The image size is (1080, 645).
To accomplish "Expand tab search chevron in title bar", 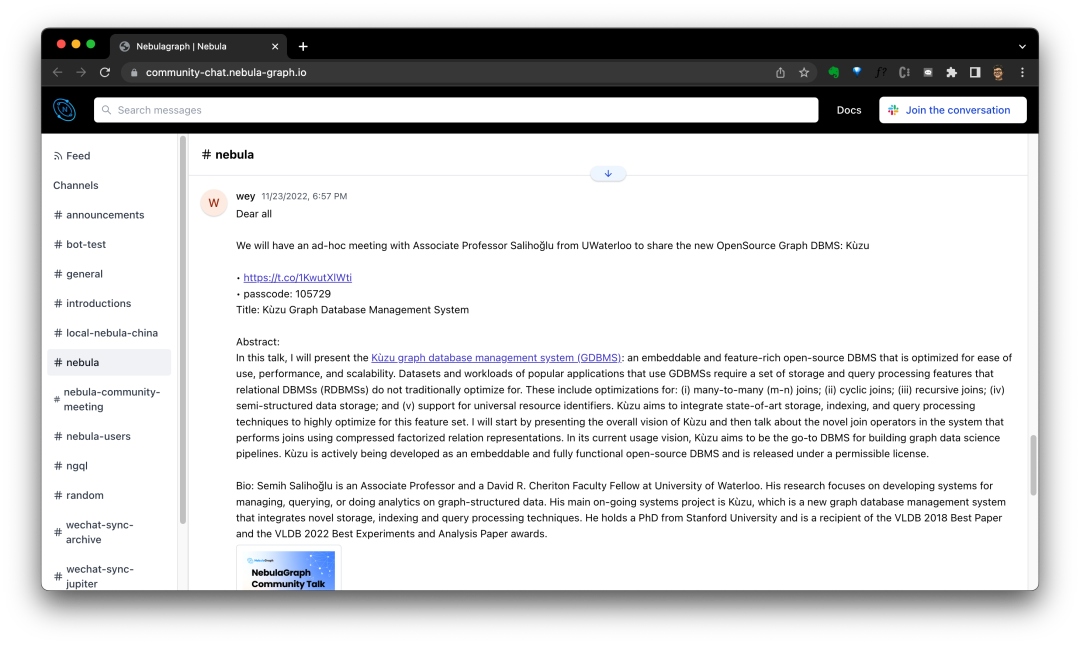I will pos(1022,47).
